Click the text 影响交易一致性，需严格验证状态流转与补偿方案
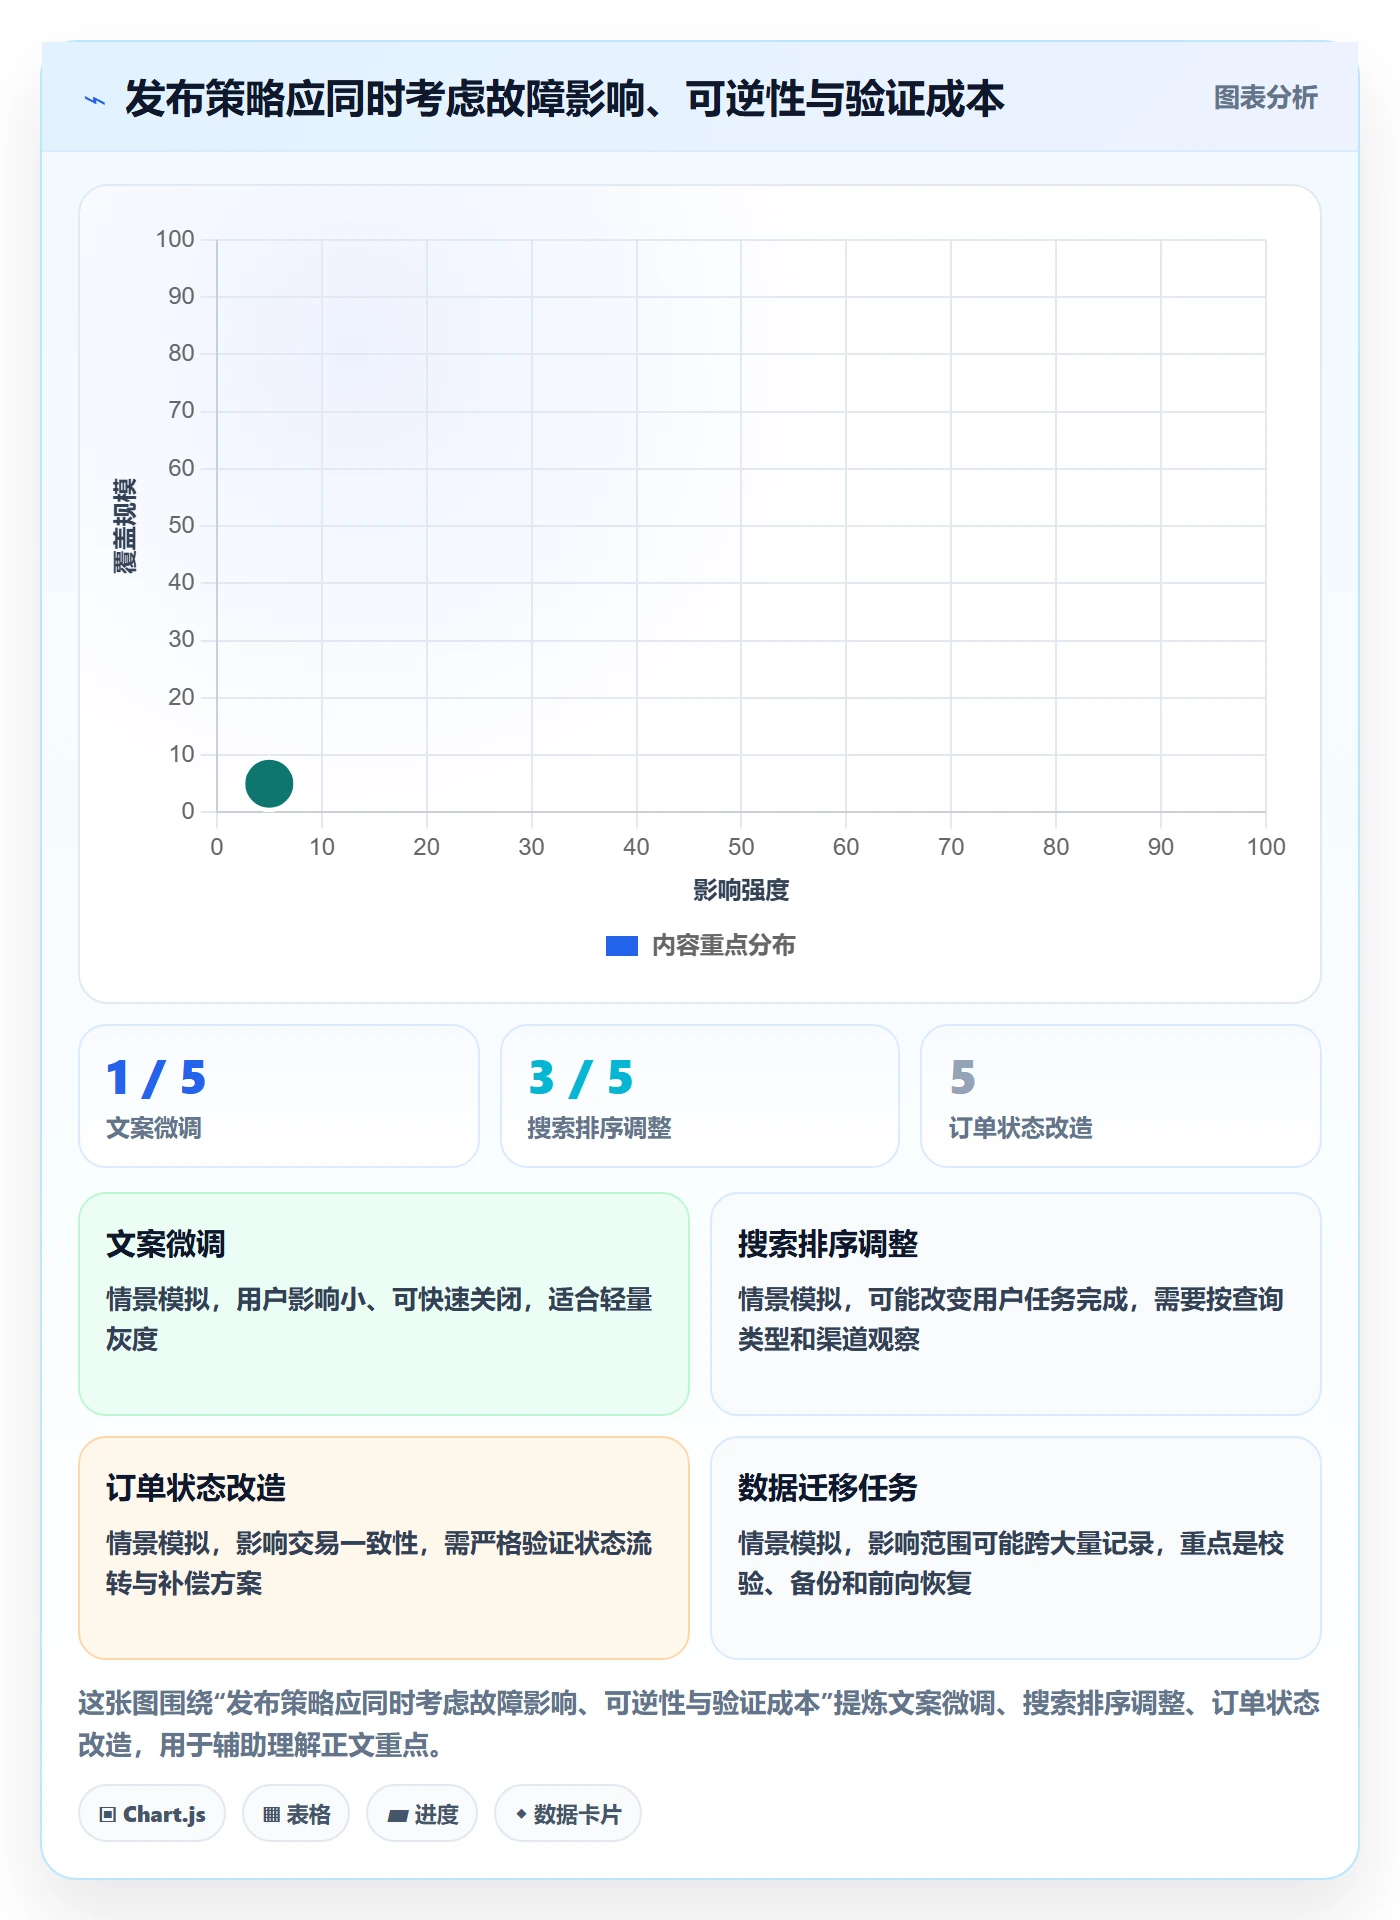 pos(379,1563)
